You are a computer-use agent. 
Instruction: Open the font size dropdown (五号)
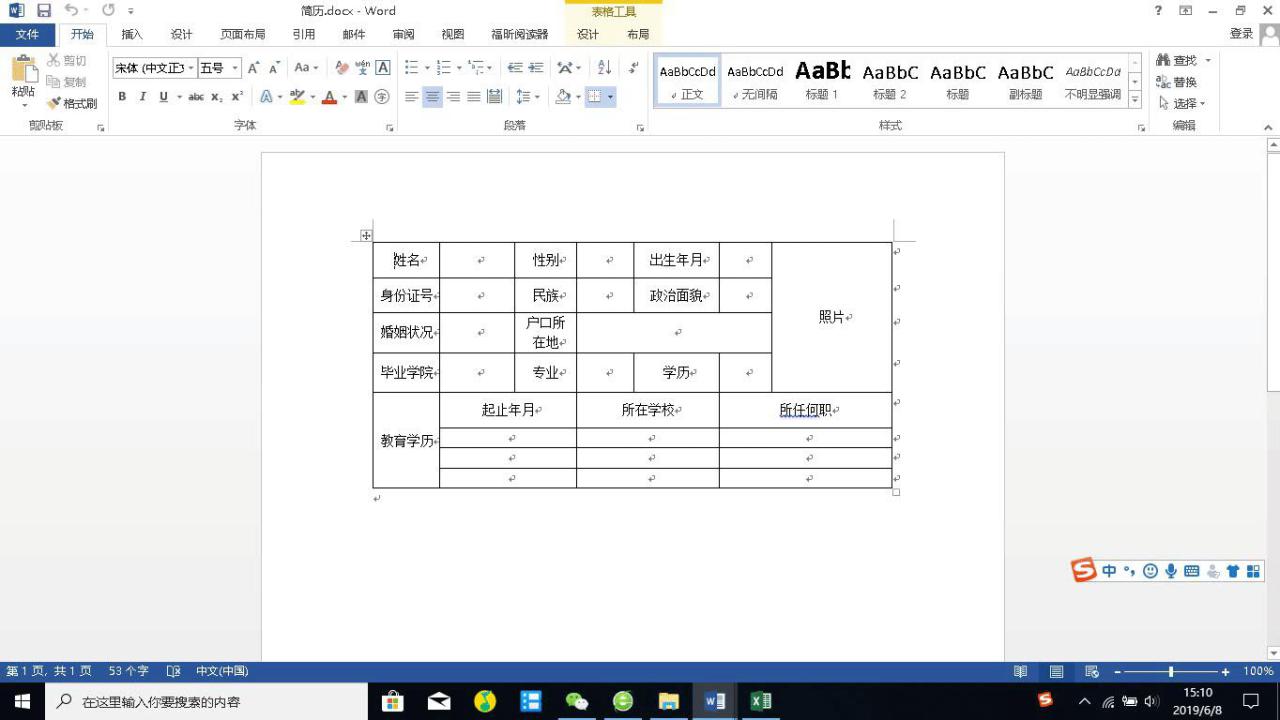[x=235, y=68]
